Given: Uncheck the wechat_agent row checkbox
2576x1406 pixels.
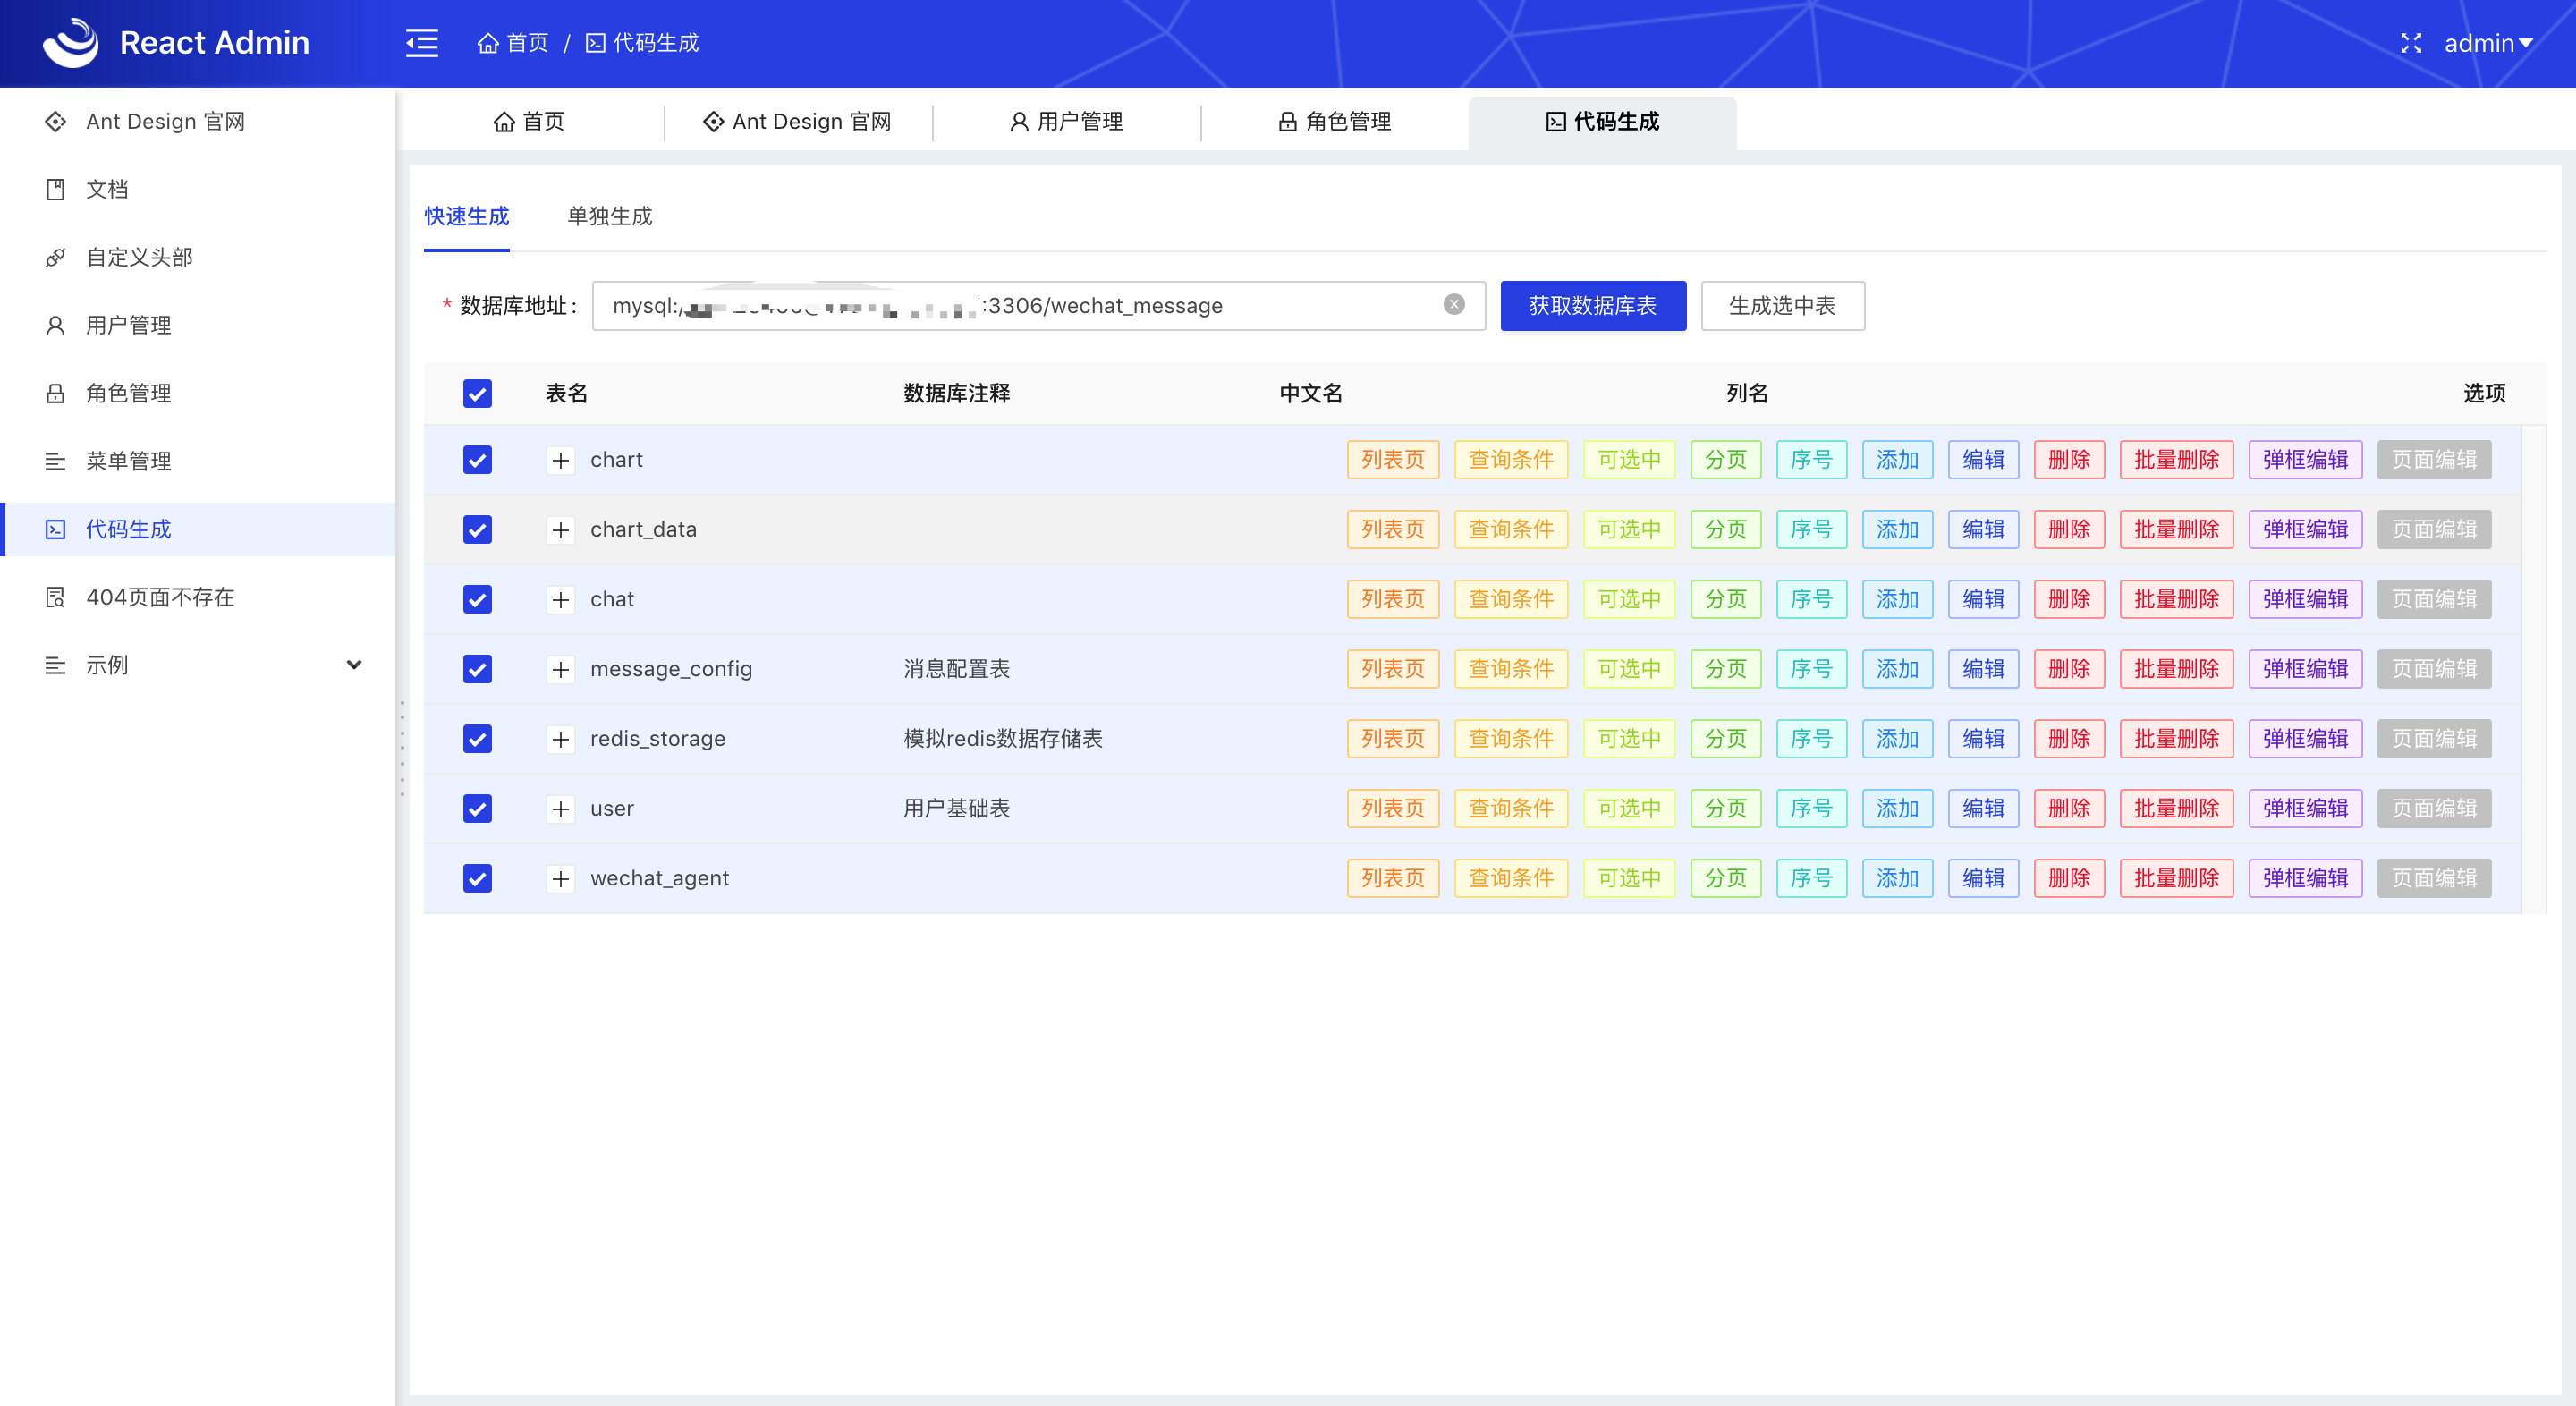Looking at the screenshot, I should point(477,878).
